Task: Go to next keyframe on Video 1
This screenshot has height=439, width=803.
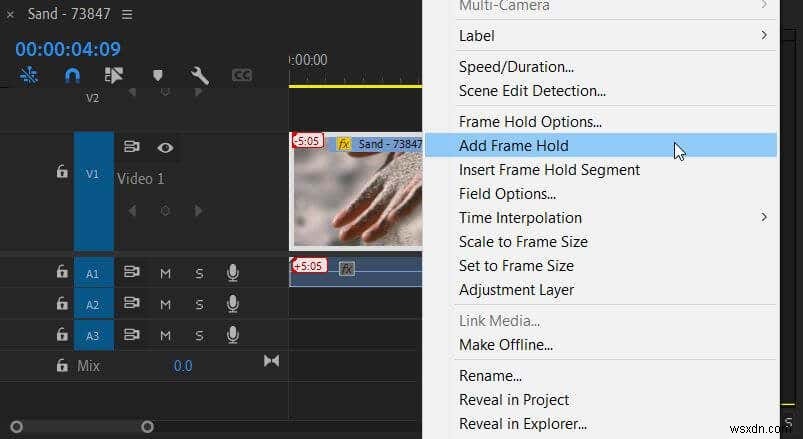Action: (x=199, y=211)
